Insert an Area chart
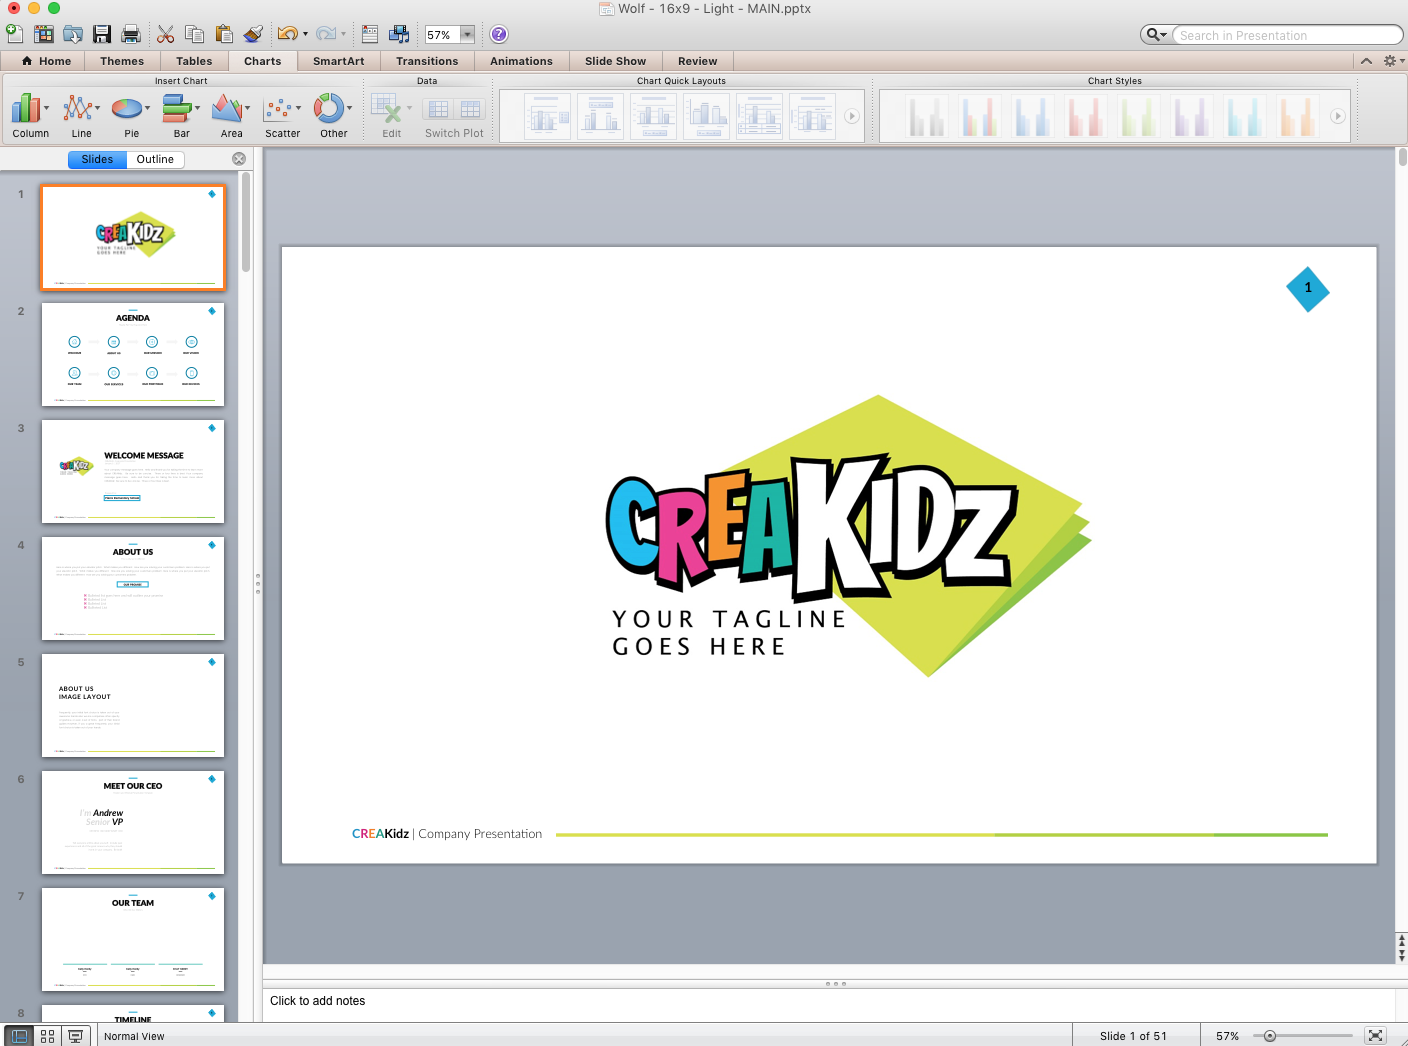 (232, 115)
